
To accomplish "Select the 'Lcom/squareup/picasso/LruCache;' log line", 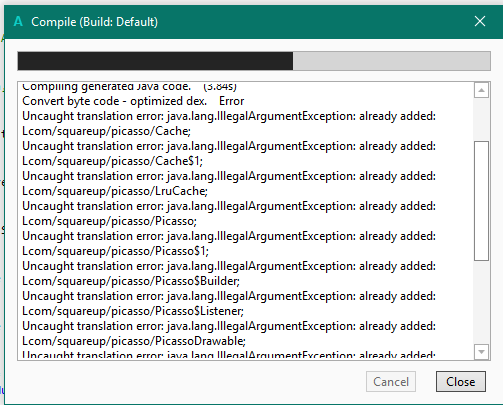I will click(115, 191).
